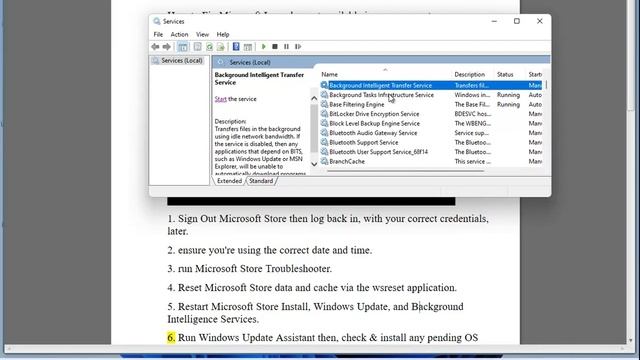Screen dimensions: 640x360
Task: Click the green Refresh toolbar icon
Action: point(209,47)
